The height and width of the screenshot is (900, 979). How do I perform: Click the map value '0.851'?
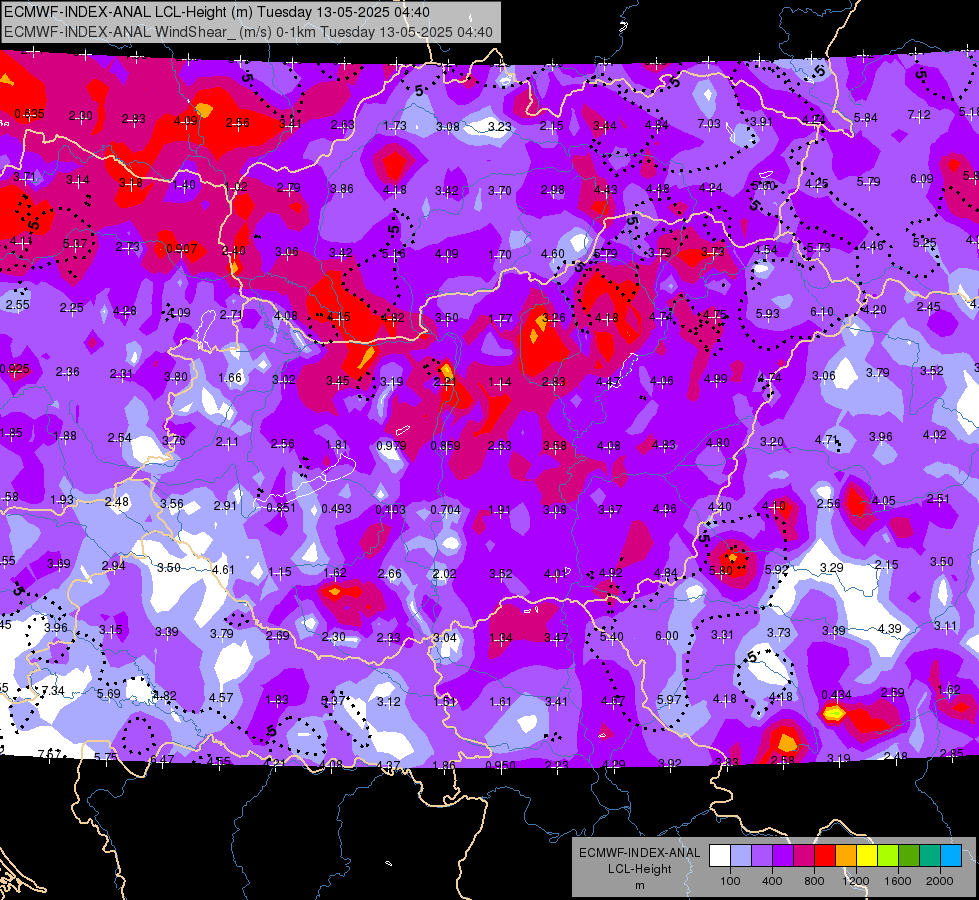[281, 507]
